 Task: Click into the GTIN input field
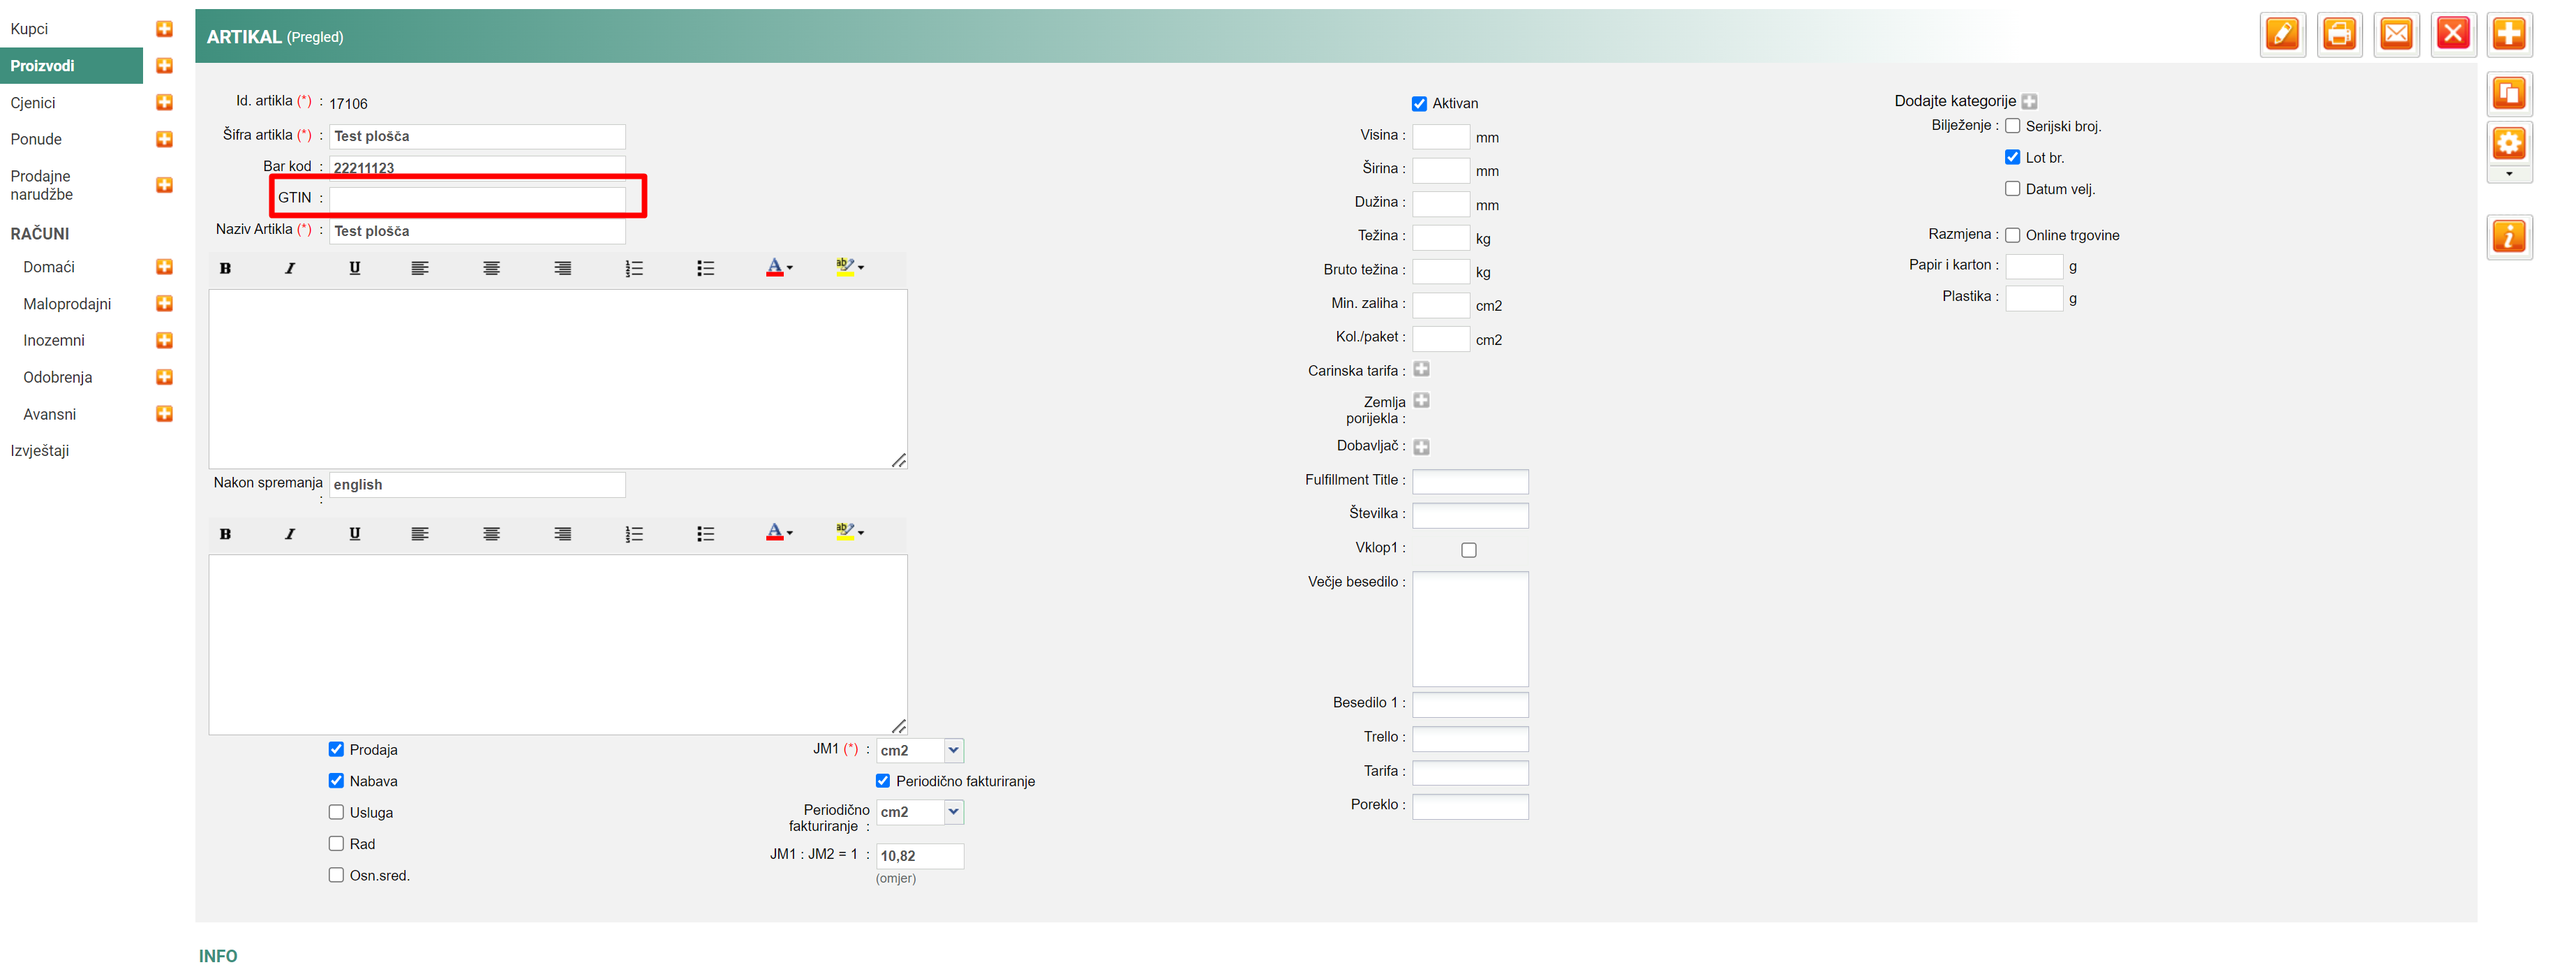(477, 198)
